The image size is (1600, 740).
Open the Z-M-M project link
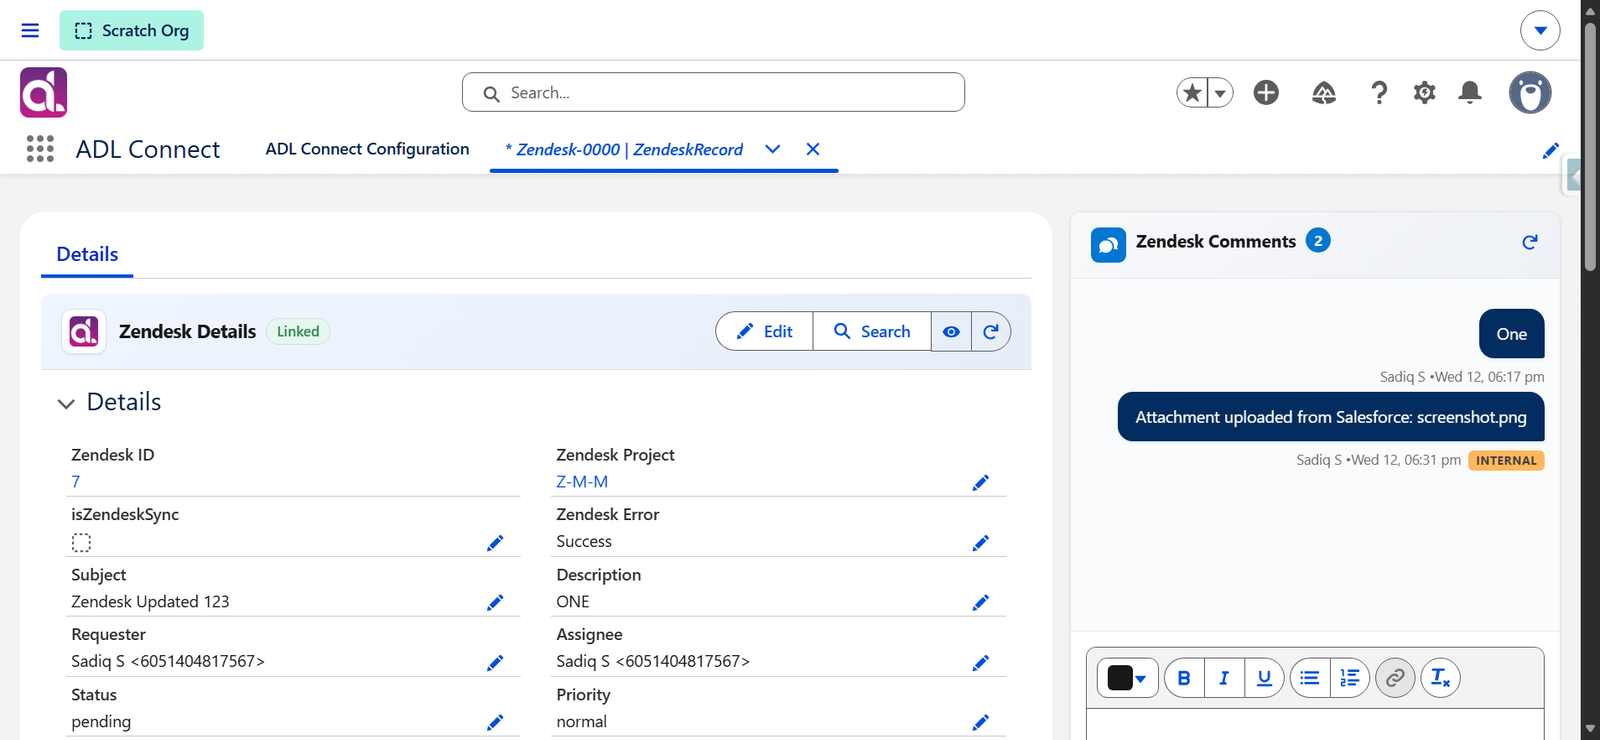click(x=582, y=481)
